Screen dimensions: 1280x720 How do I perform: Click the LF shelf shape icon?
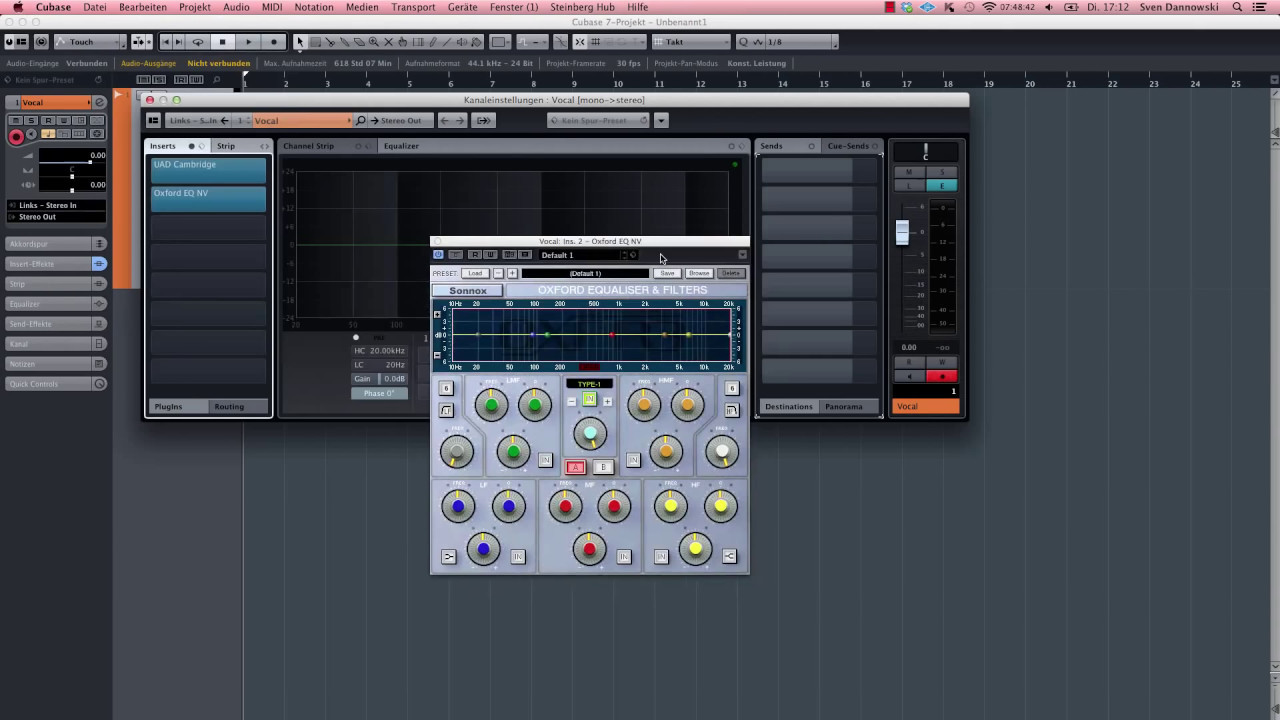coord(448,557)
